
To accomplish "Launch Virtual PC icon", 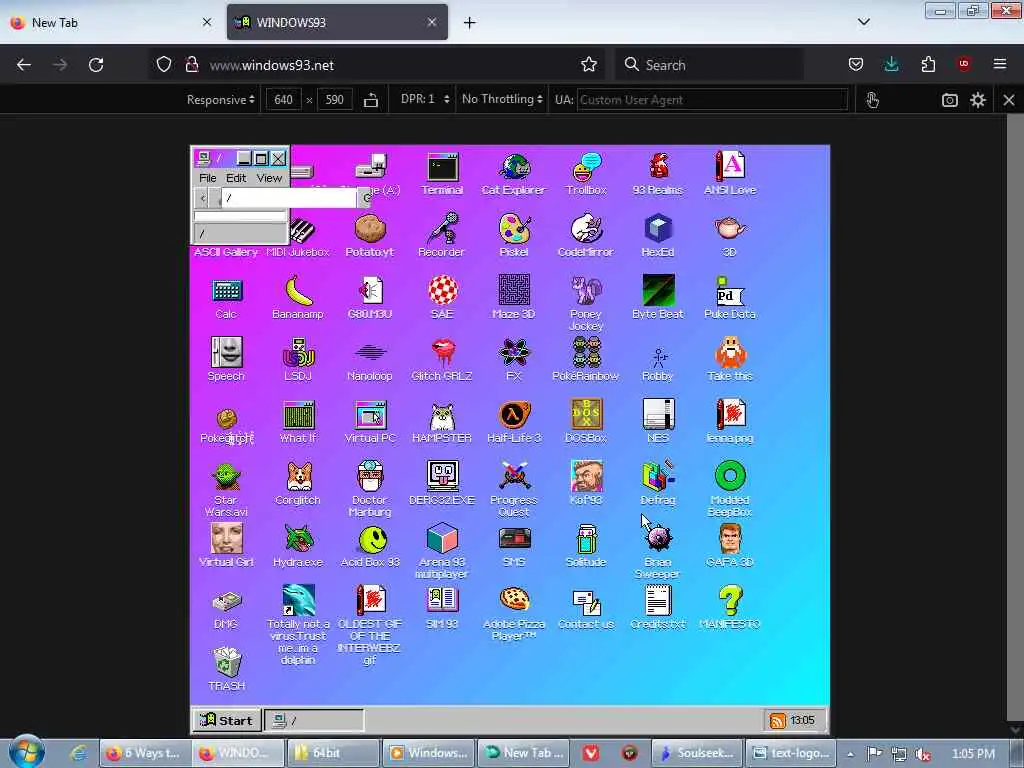I will point(370,422).
